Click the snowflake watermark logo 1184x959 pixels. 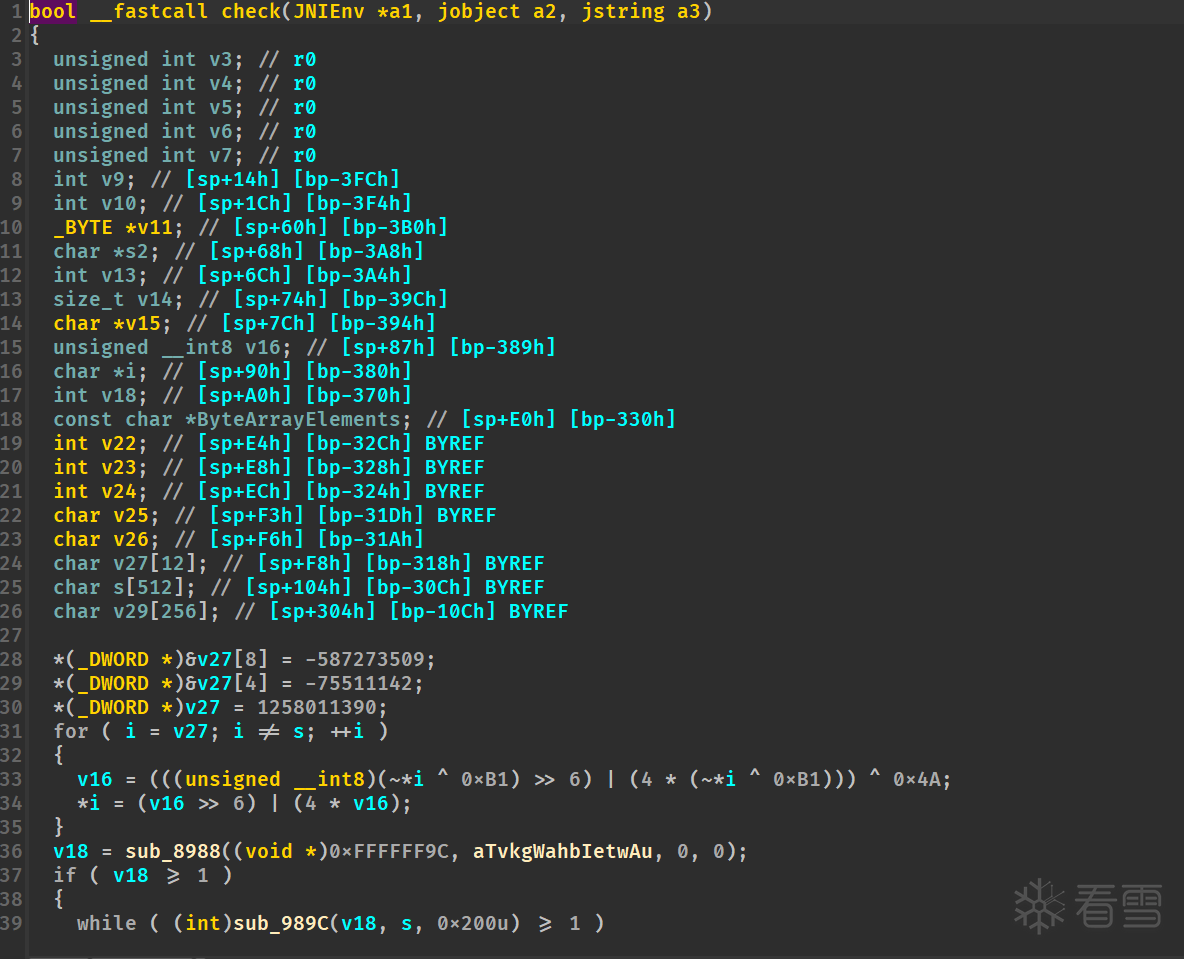pos(1040,905)
